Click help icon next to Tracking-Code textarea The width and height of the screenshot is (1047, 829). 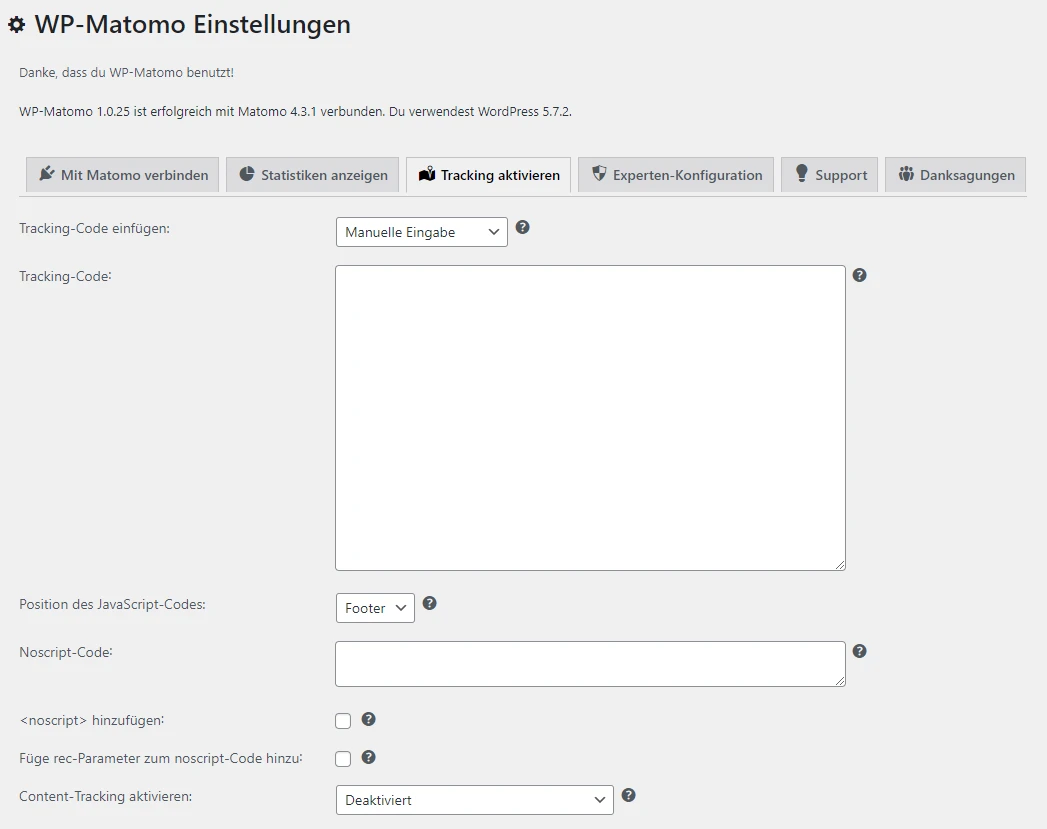(859, 275)
